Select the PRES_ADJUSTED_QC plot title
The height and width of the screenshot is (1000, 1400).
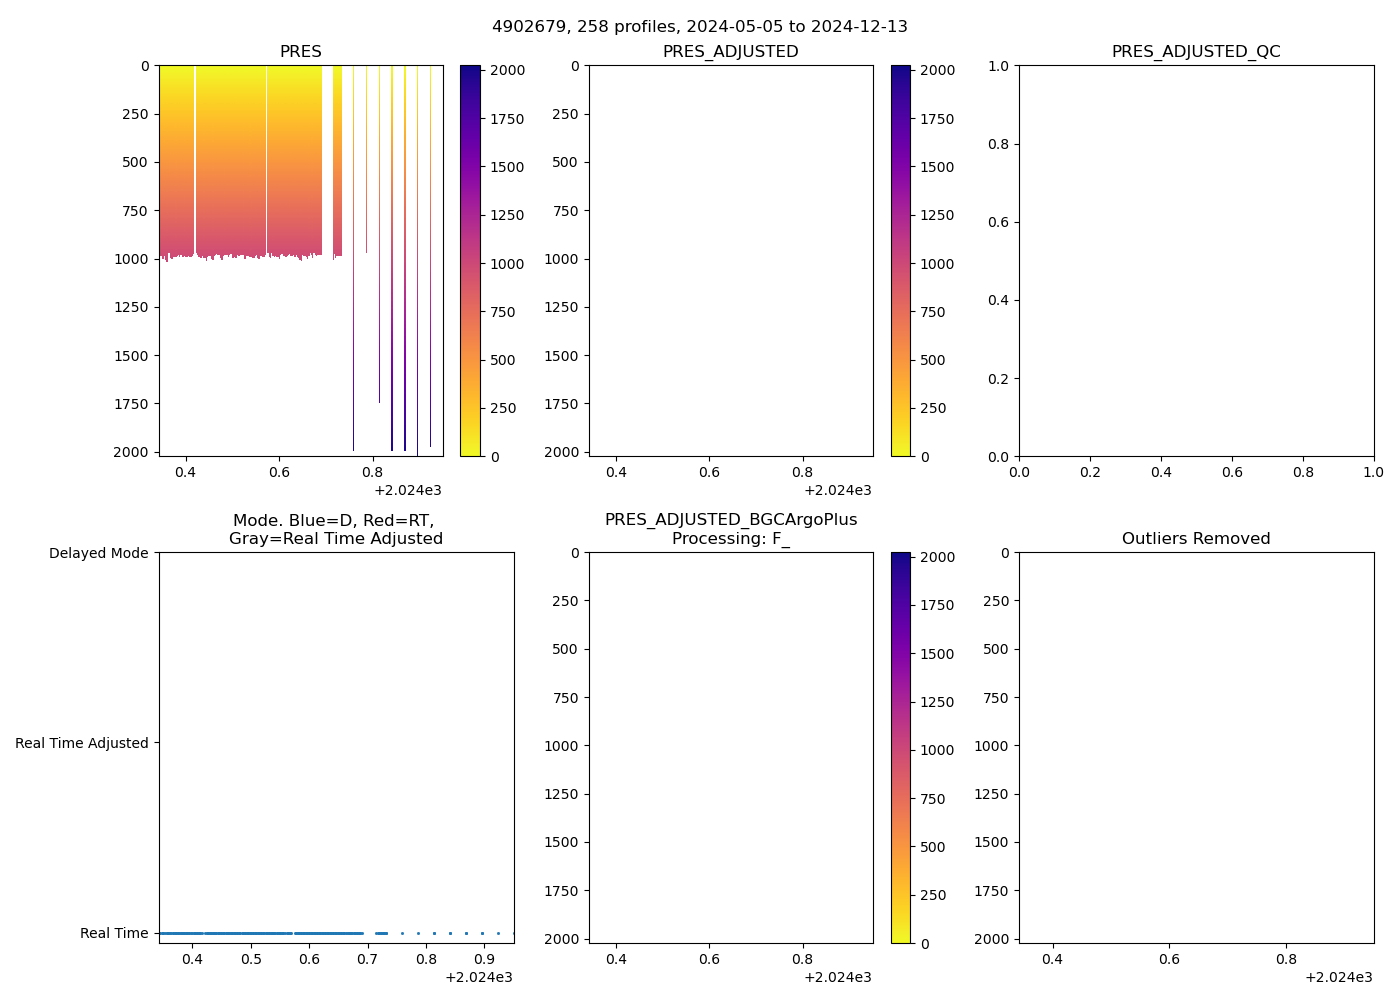(x=1196, y=52)
